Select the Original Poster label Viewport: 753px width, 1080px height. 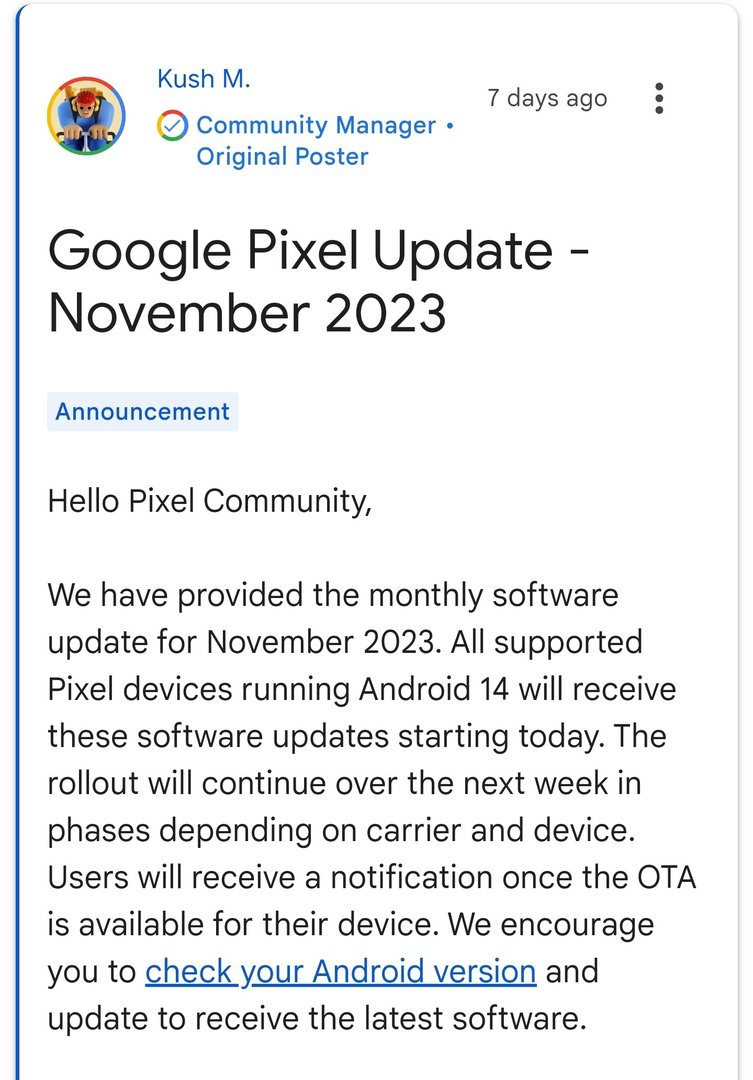282,157
